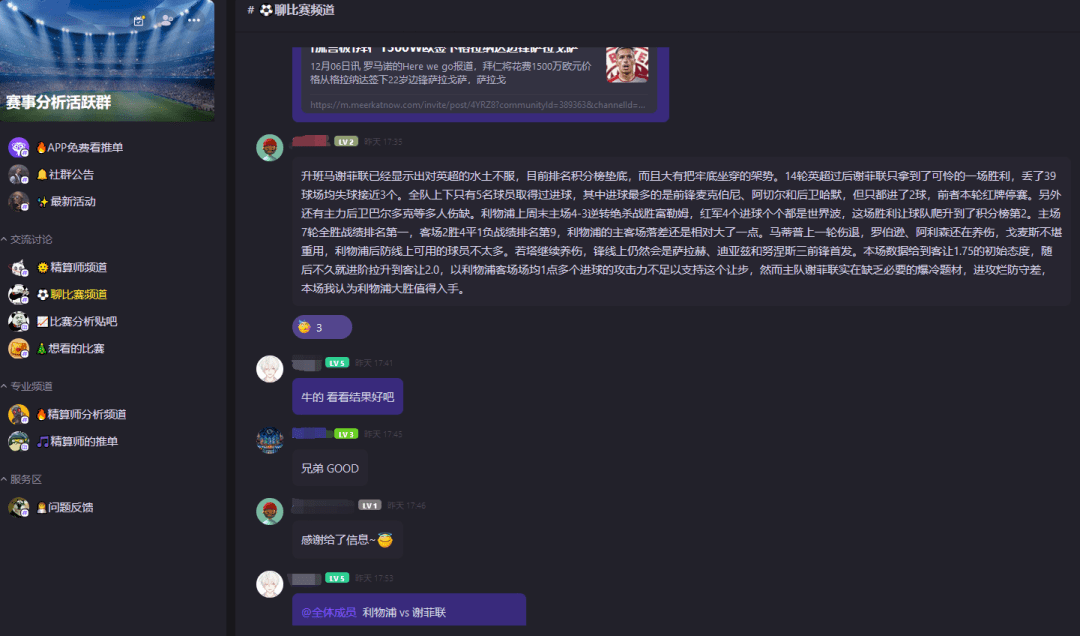
Task: Open the calendar check-in icon on banner
Action: tap(139, 21)
